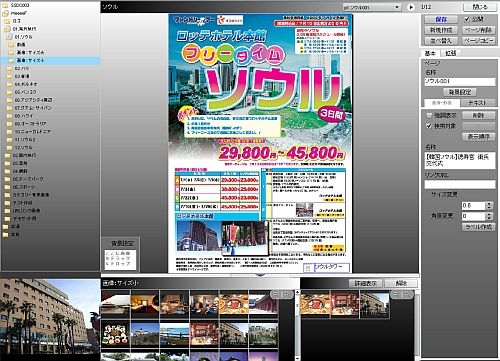Select the hotel building thumbnail in the selected-images panel
The image size is (500, 361).
[374, 304]
